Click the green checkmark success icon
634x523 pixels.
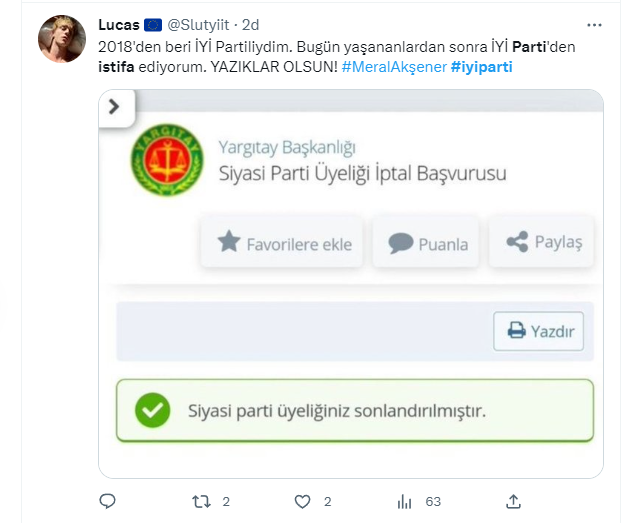[152, 410]
